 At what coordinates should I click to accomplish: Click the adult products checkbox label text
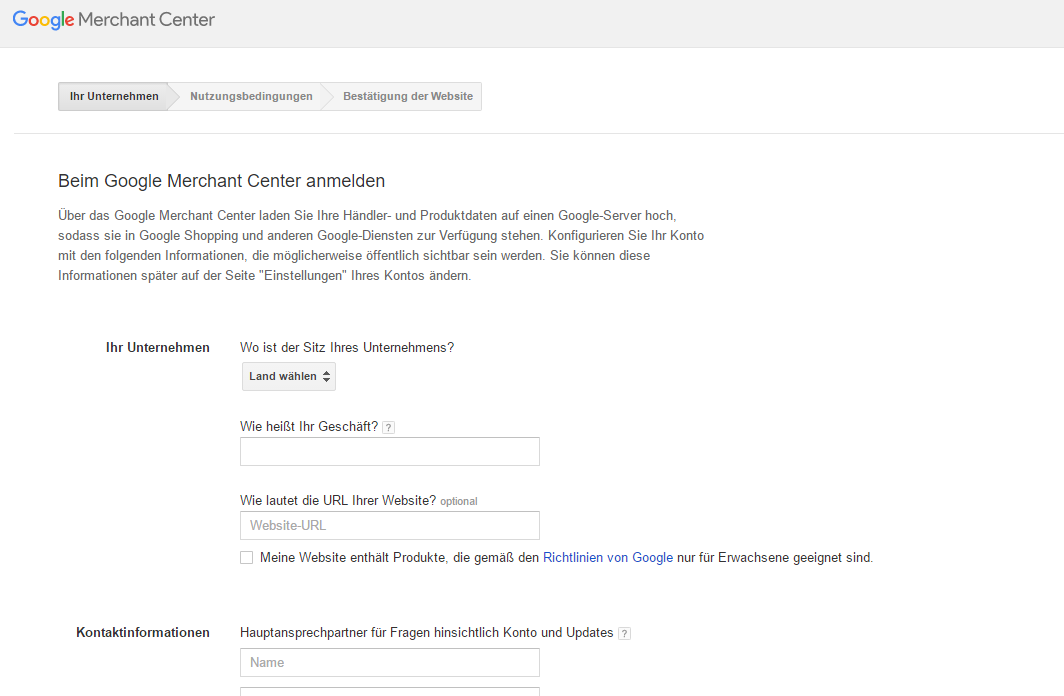[x=567, y=558]
